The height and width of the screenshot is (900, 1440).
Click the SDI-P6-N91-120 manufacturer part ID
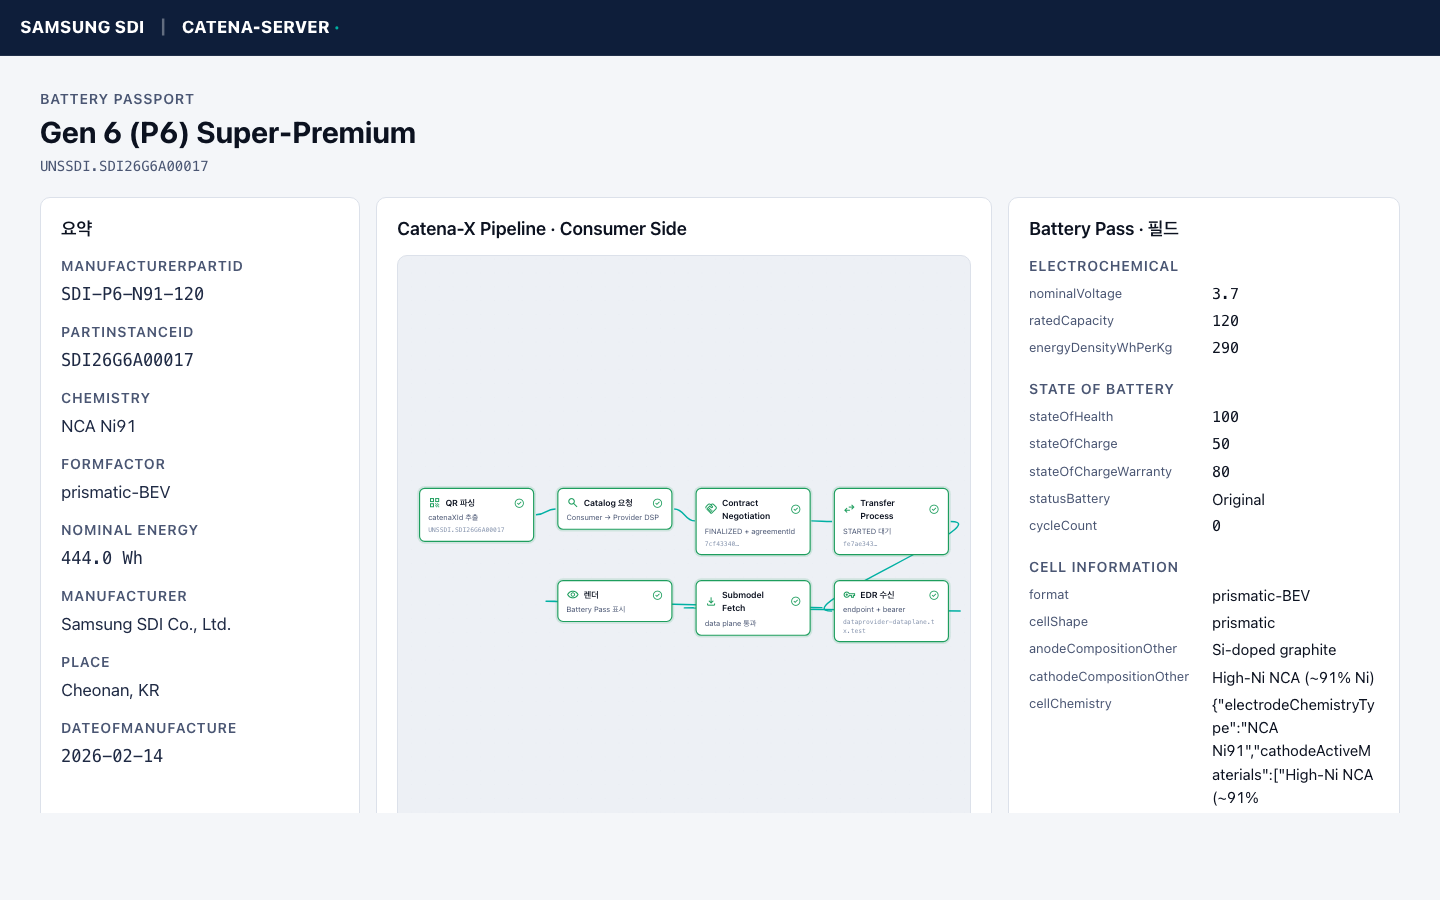point(132,294)
